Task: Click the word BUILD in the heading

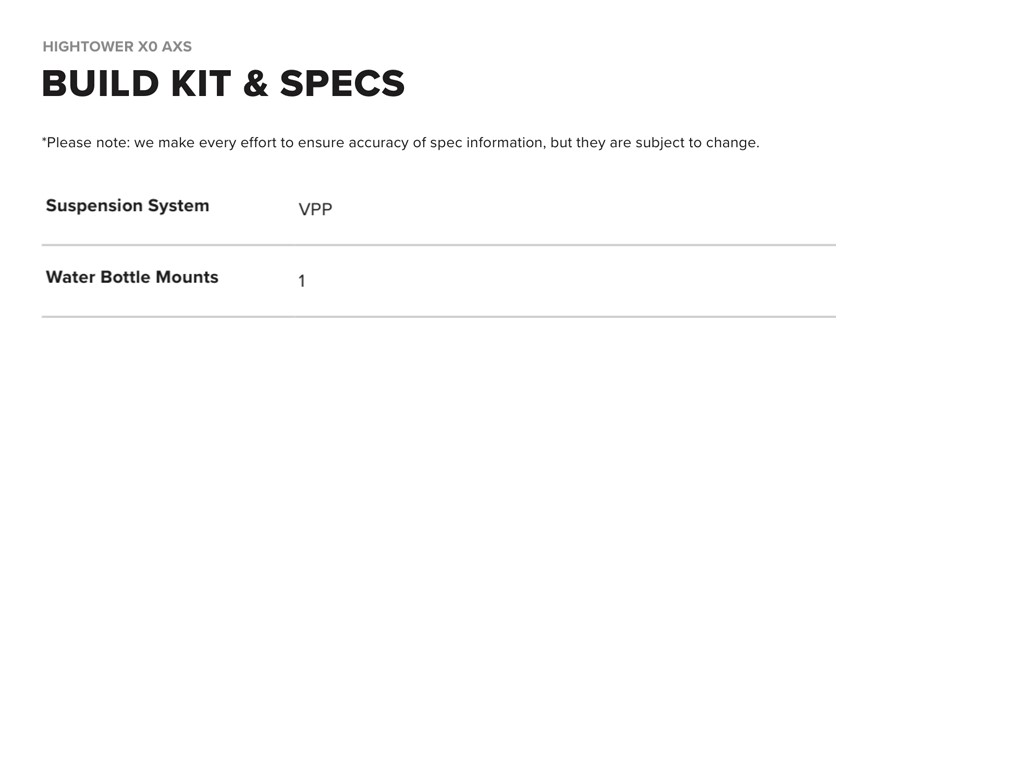Action: tap(100, 84)
